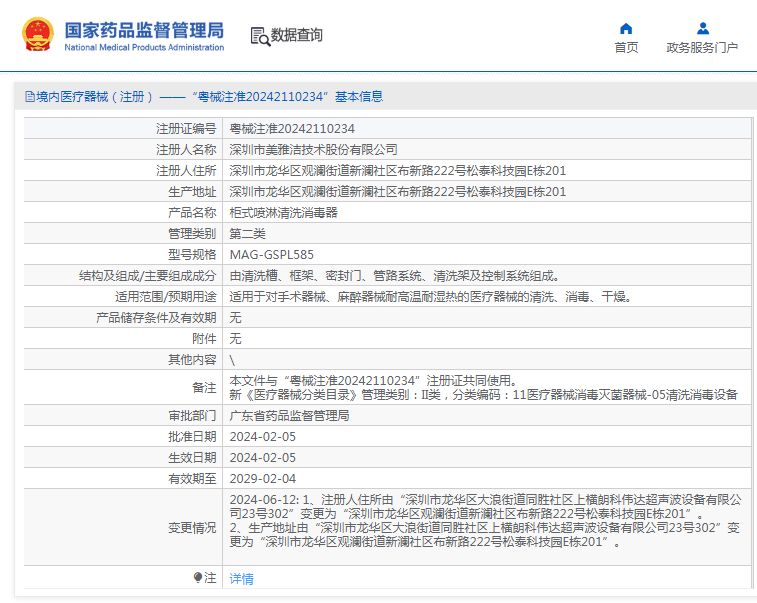Click the 生产地址 label
757x603 pixels.
(x=192, y=192)
